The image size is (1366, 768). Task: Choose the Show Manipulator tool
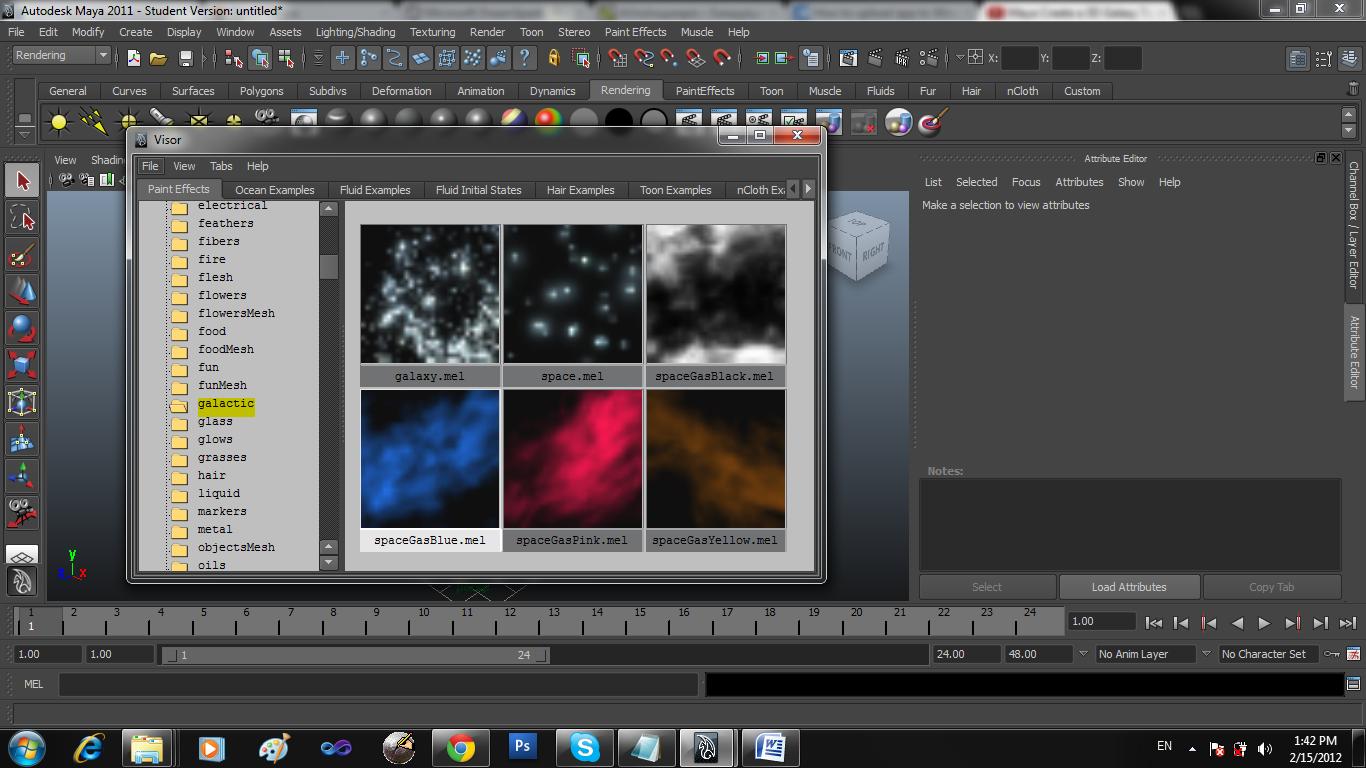tap(22, 476)
